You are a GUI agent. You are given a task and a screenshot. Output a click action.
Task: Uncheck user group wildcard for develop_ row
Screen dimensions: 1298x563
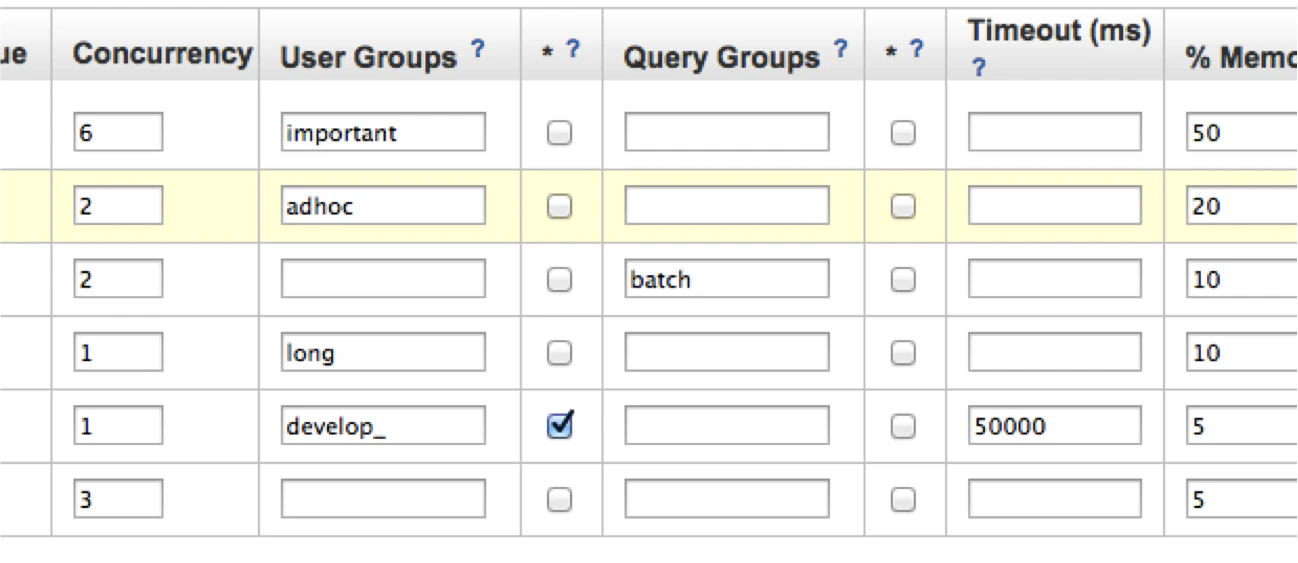(560, 426)
